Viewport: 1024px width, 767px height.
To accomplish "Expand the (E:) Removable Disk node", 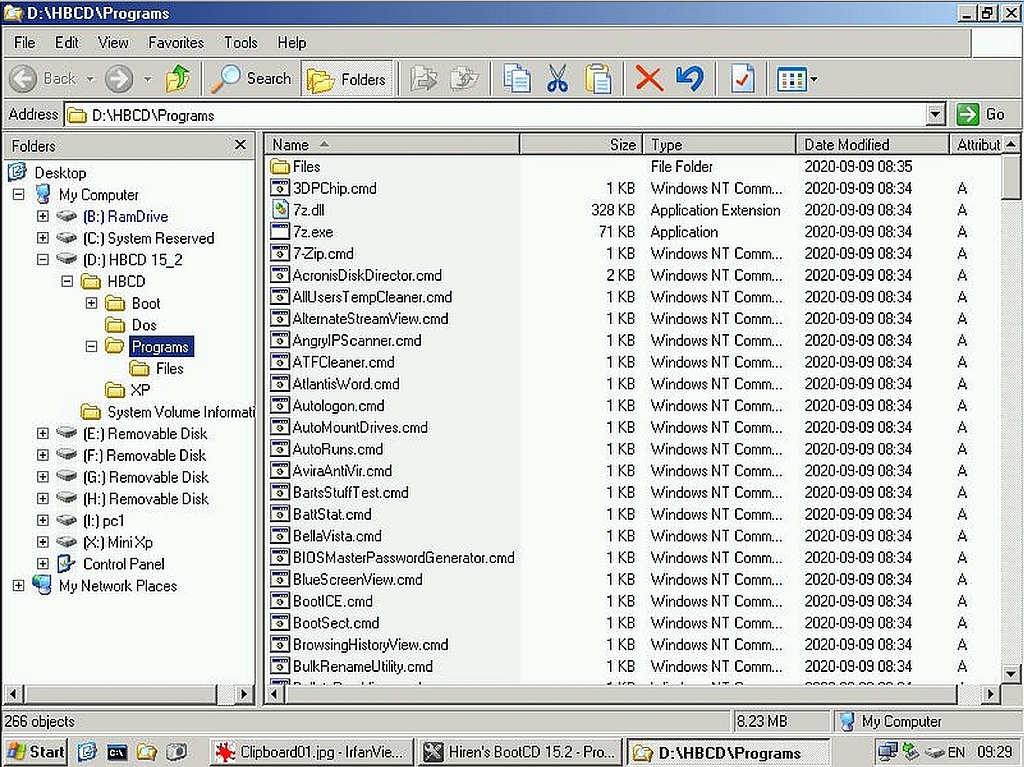I will (x=42, y=433).
